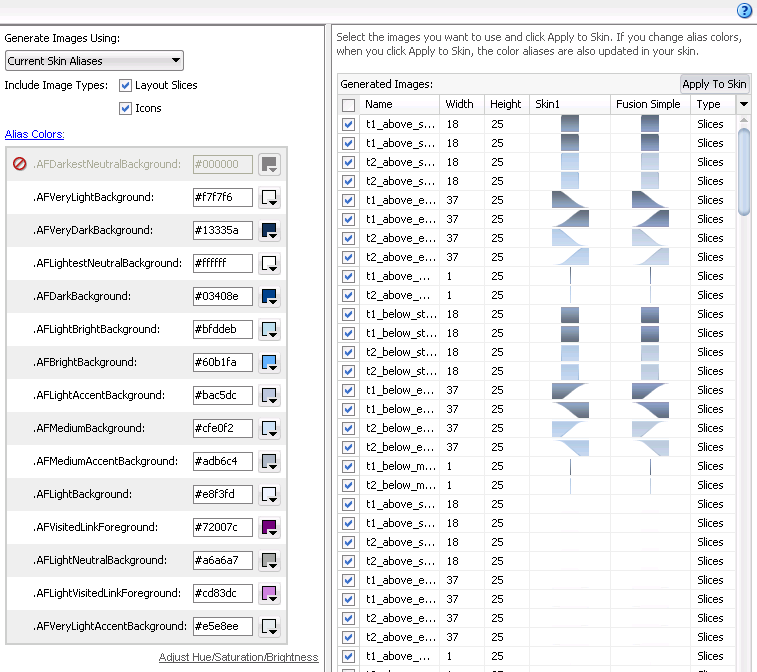The width and height of the screenshot is (757, 672).
Task: Click scroll-up arrow of Generated Images list
Action: tap(744, 120)
